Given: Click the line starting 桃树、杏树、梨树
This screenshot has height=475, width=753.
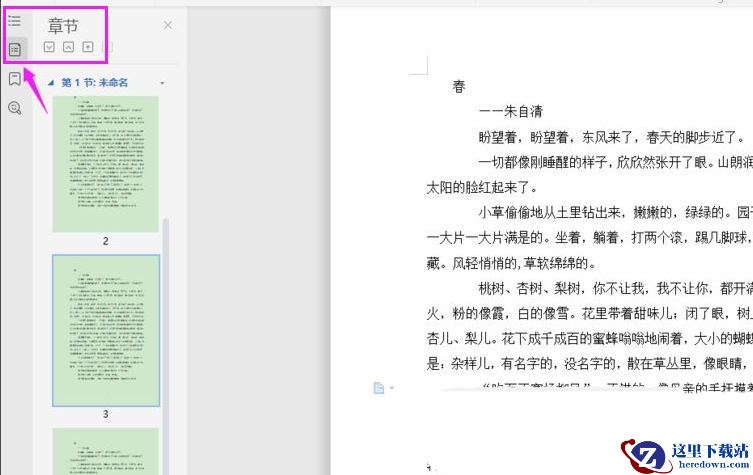Looking at the screenshot, I should (616, 288).
